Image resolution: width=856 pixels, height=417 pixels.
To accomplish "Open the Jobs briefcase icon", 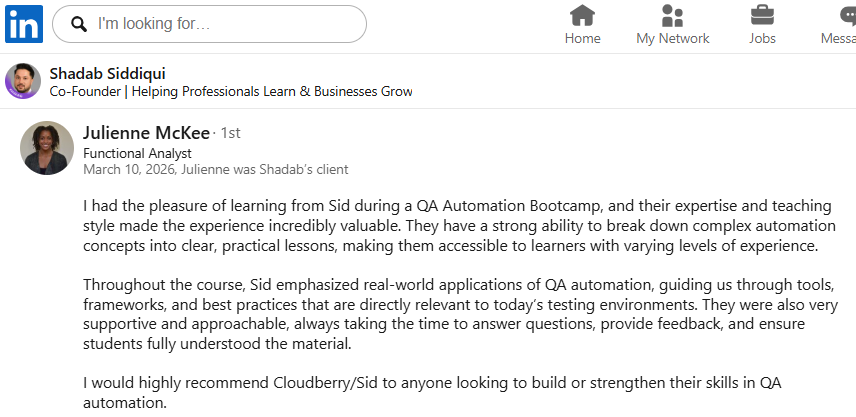I will [x=762, y=16].
